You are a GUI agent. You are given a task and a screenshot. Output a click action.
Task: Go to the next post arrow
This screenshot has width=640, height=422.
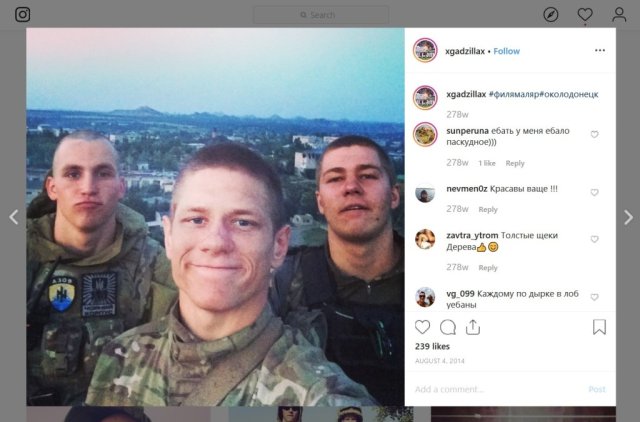(628, 217)
